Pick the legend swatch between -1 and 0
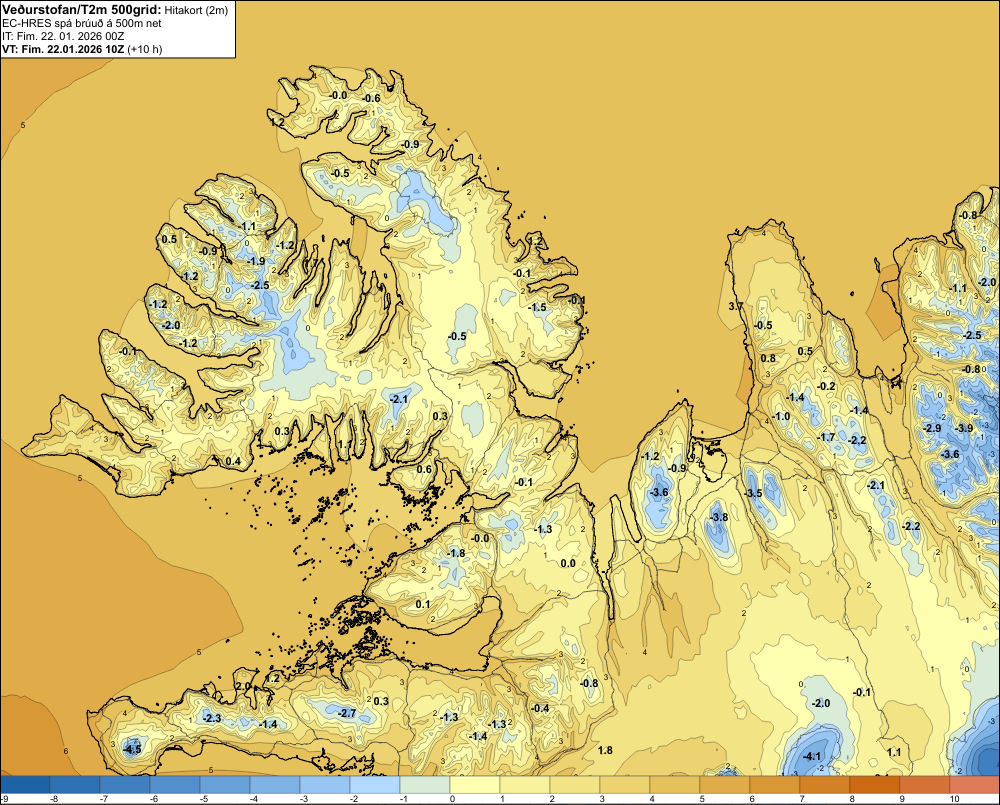This screenshot has width=1000, height=805. pyautogui.click(x=425, y=784)
